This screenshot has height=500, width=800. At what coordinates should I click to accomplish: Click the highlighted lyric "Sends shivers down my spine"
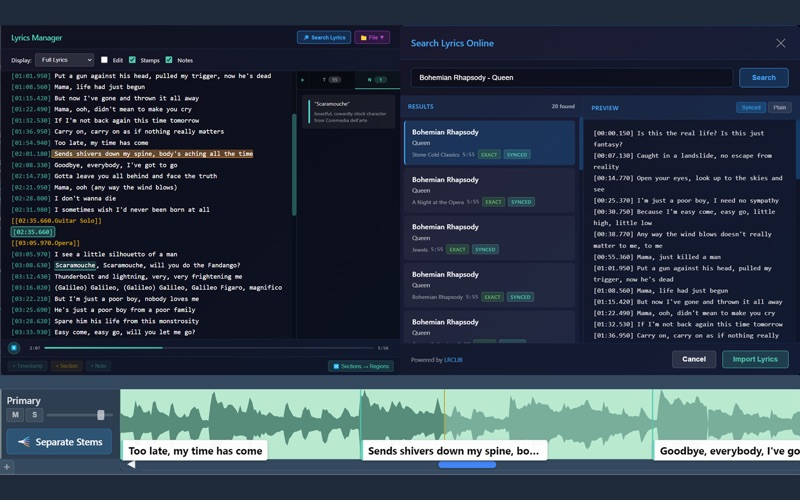point(154,154)
